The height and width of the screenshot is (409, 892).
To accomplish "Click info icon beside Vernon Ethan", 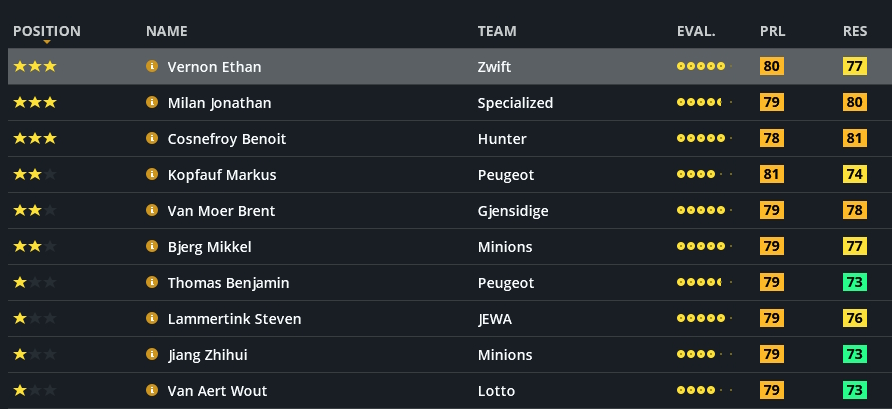I will click(152, 67).
